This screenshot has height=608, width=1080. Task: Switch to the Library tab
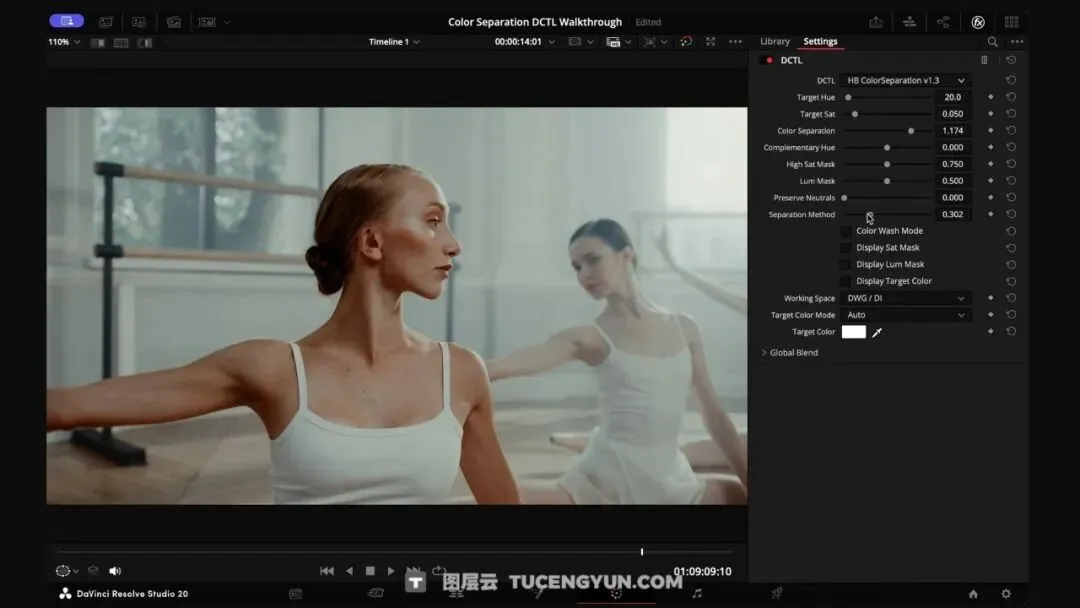(774, 42)
